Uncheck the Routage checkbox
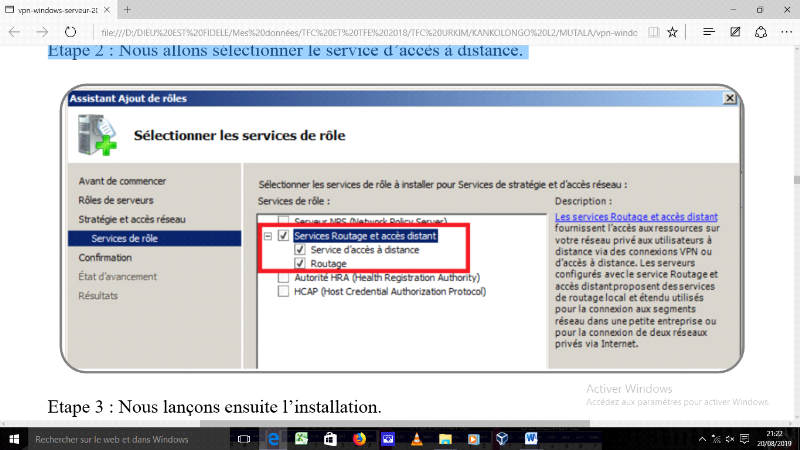The image size is (800, 450). pyautogui.click(x=299, y=263)
